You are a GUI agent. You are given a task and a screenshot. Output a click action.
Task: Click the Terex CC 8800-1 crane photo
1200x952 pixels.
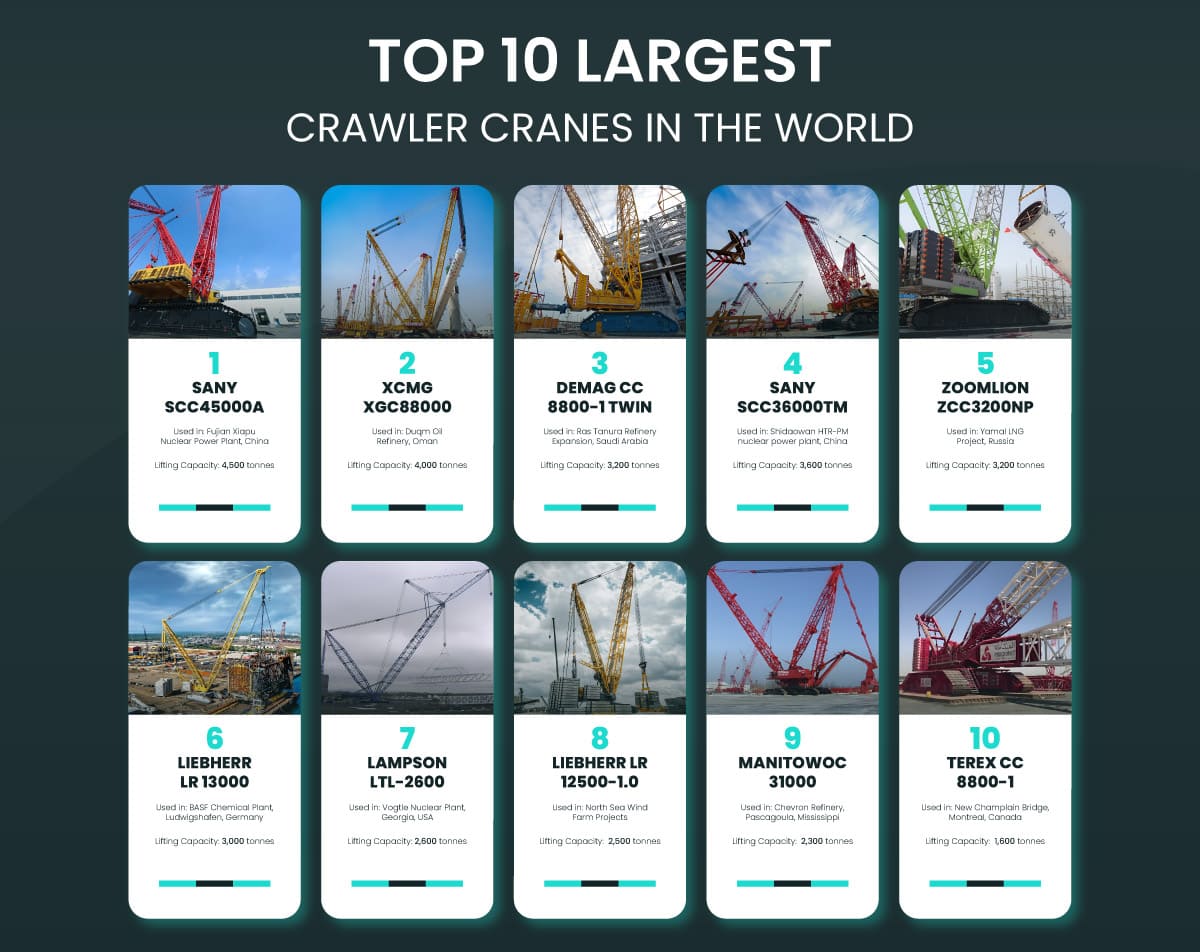point(985,640)
